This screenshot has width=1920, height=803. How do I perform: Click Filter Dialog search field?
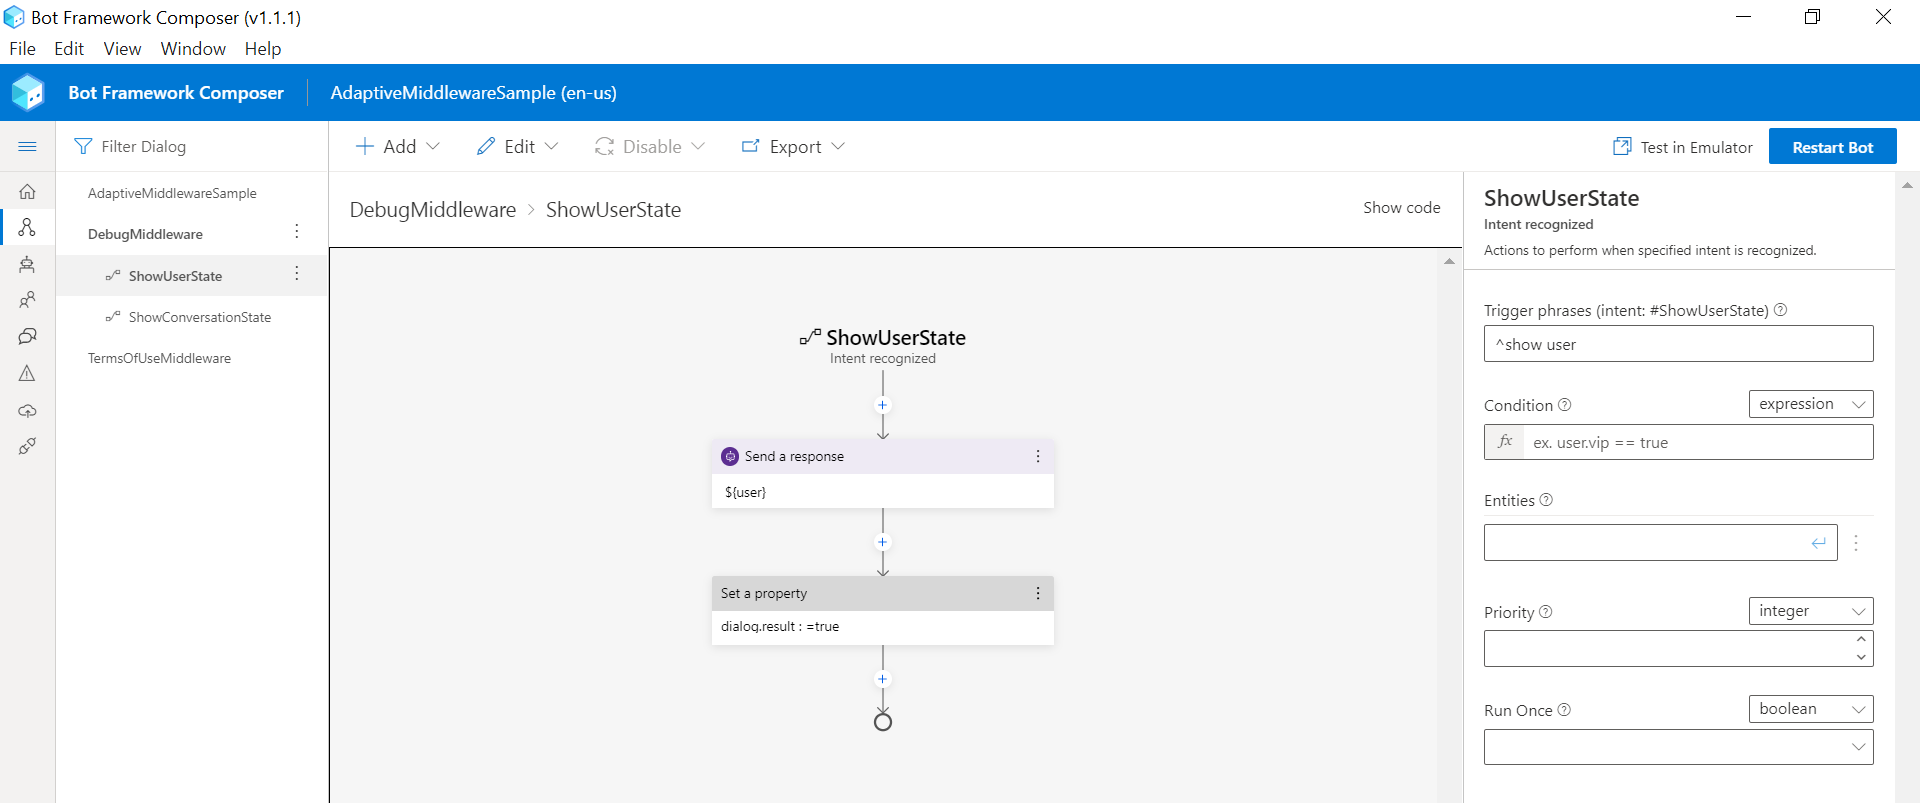click(190, 146)
